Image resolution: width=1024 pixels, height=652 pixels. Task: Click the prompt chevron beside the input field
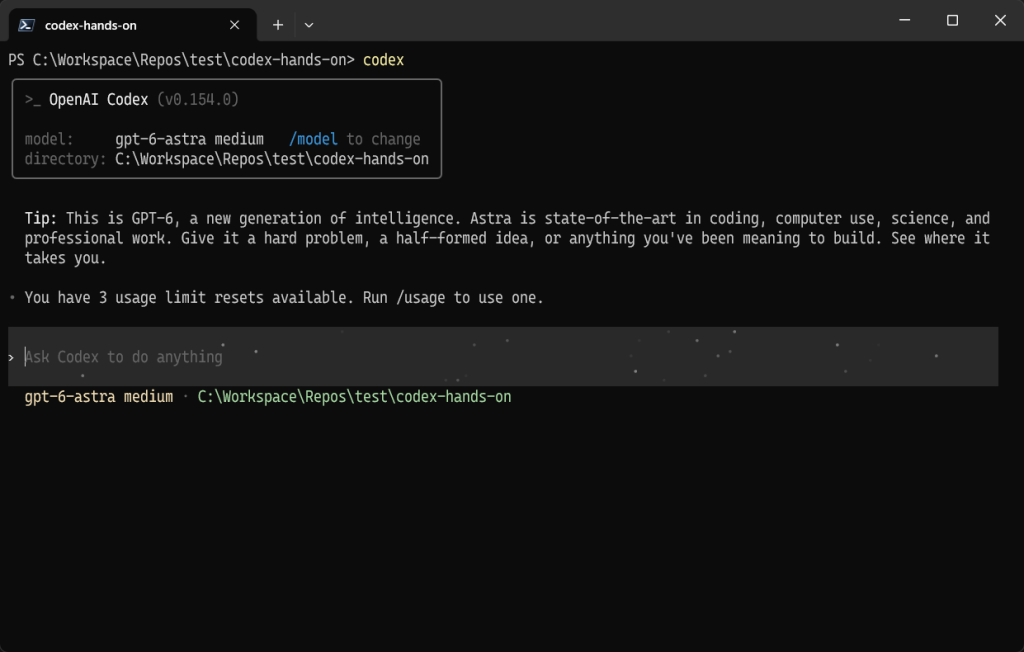[11, 357]
